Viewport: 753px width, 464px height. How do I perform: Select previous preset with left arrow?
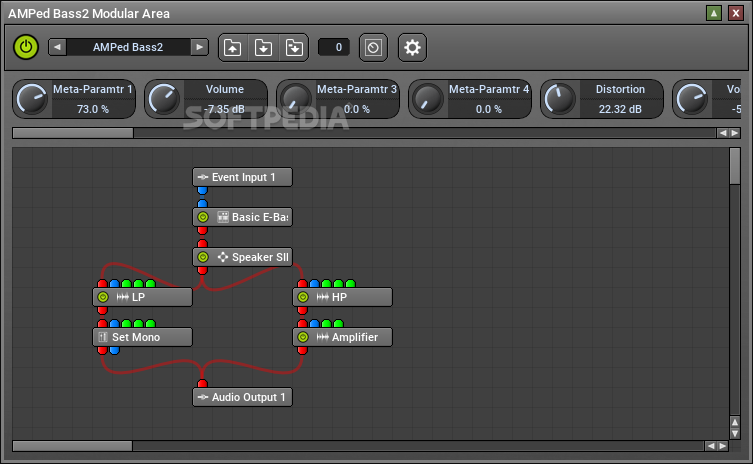(58, 47)
